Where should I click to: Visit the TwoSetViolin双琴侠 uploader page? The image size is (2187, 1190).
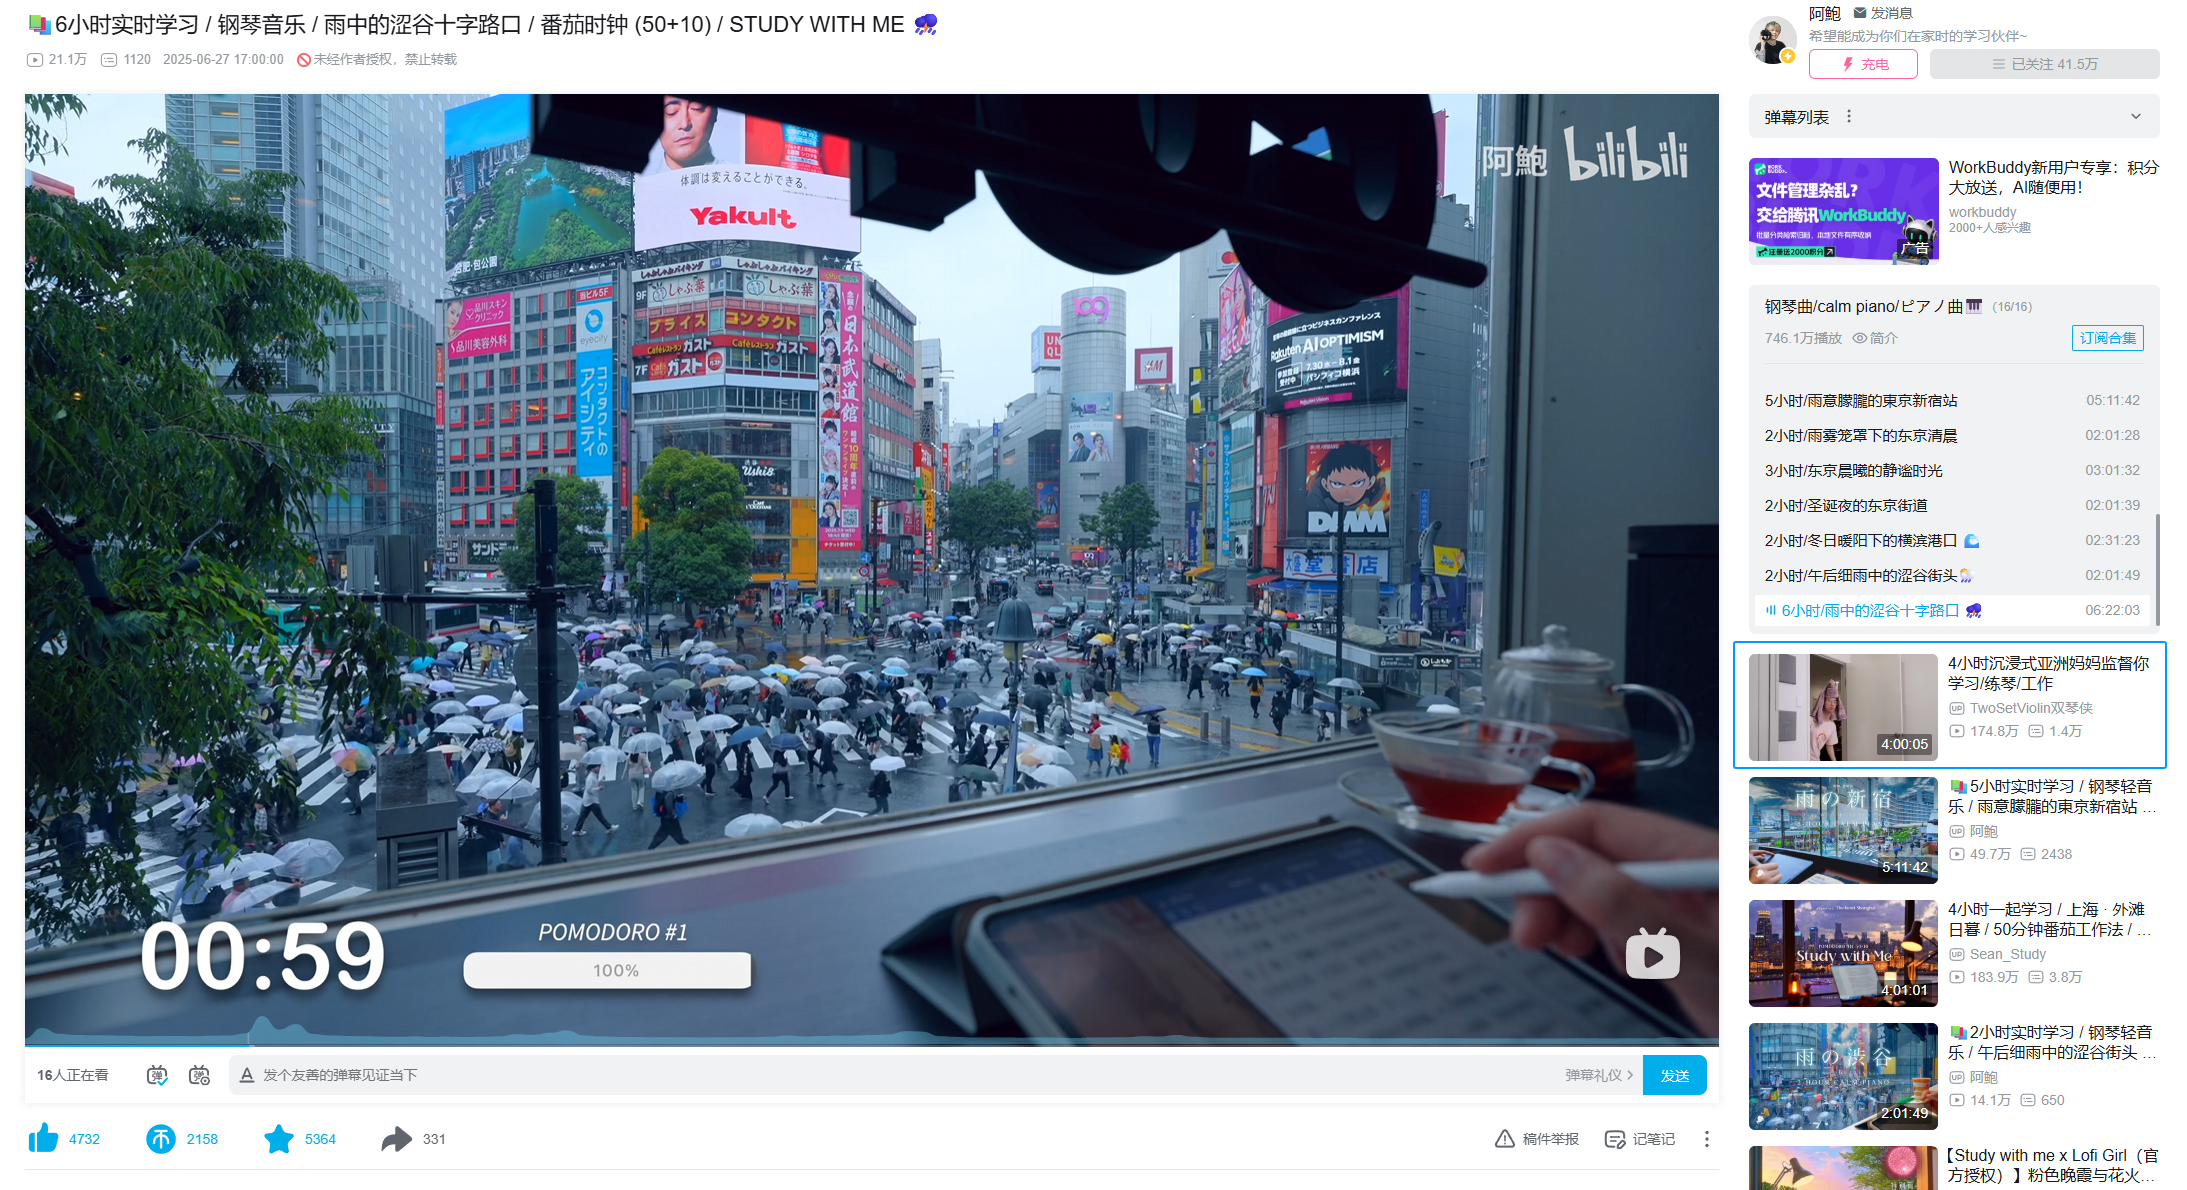[x=2031, y=708]
